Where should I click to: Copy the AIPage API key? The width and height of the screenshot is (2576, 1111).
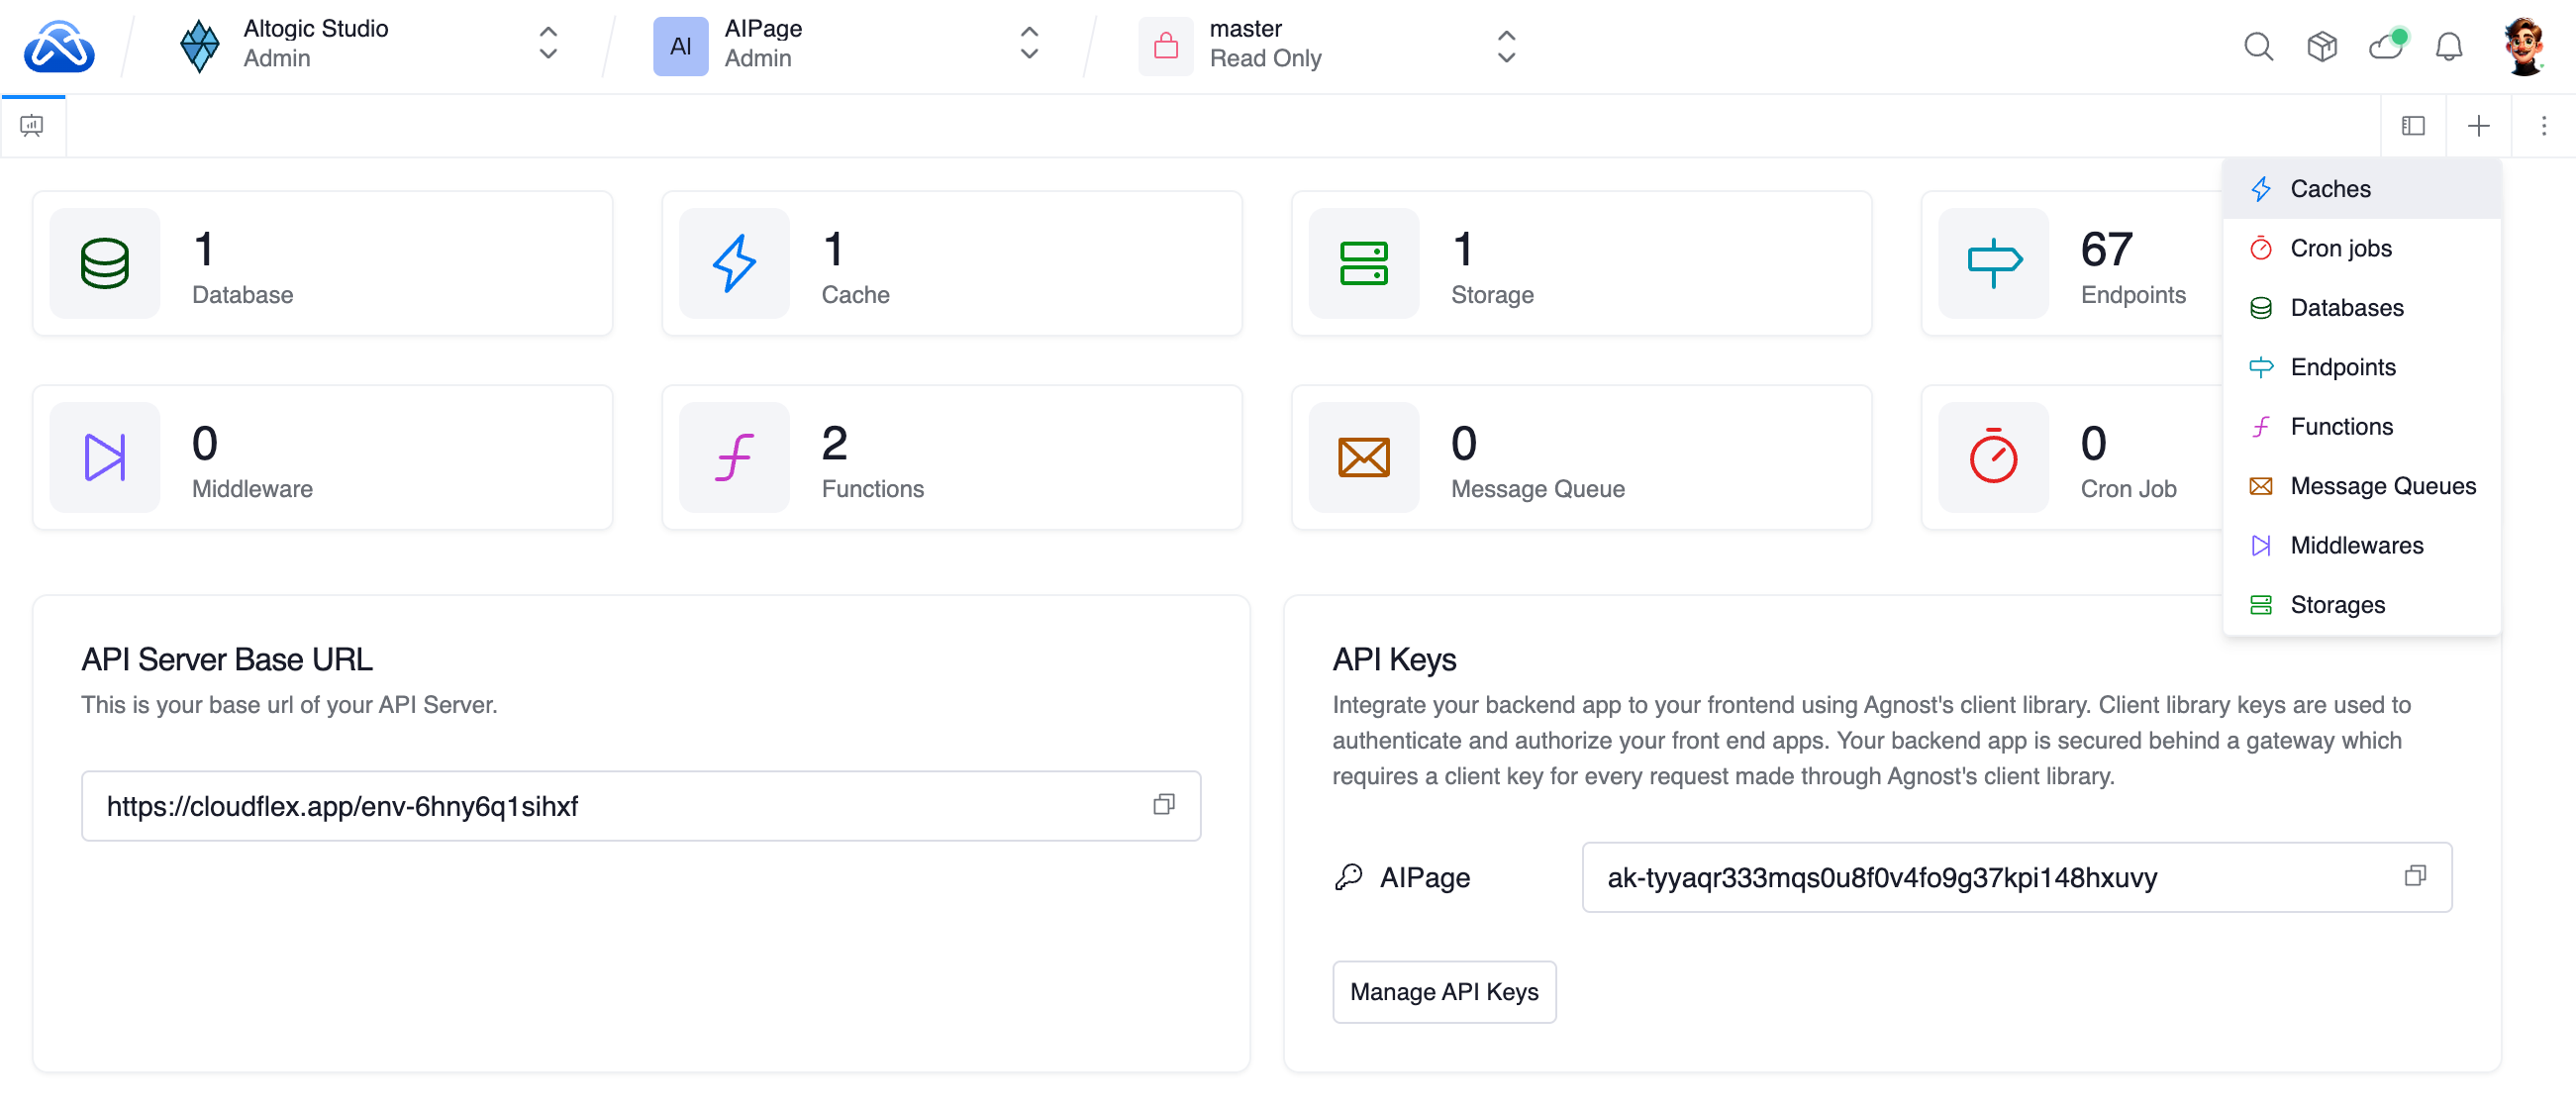pyautogui.click(x=2414, y=877)
